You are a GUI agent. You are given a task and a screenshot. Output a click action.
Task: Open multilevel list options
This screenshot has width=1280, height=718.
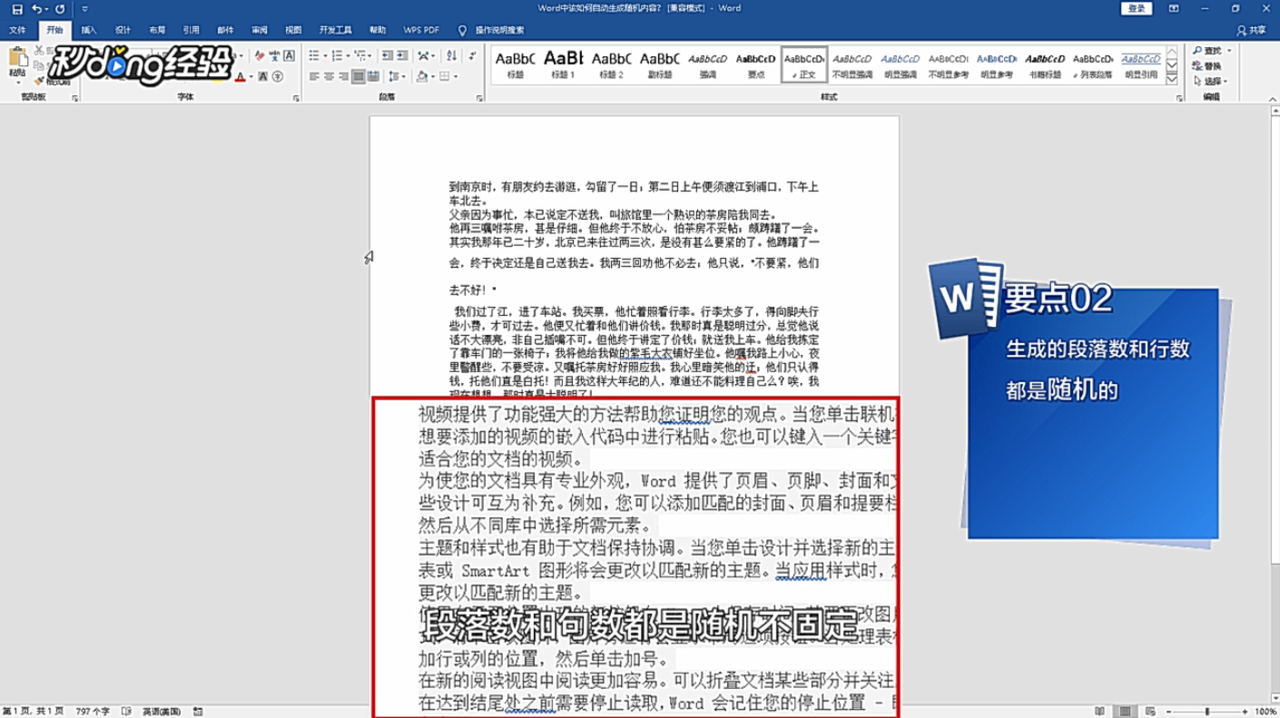click(x=361, y=55)
